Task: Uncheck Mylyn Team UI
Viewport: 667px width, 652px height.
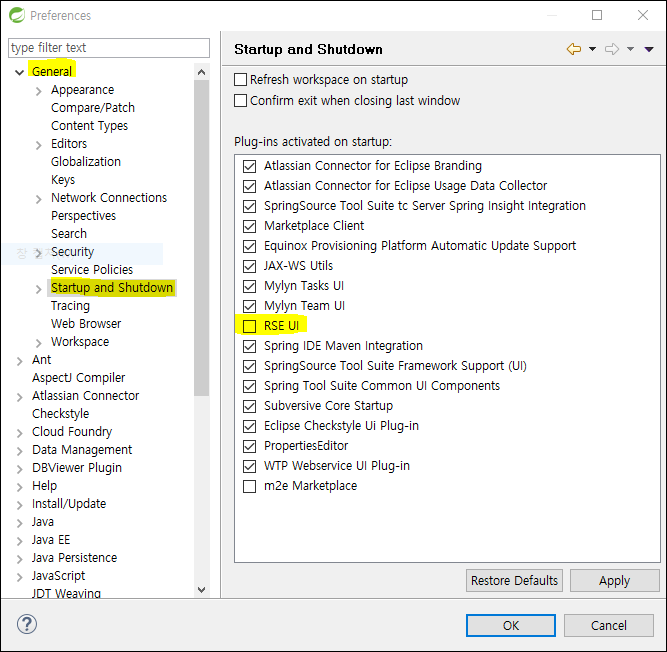Action: 249,306
